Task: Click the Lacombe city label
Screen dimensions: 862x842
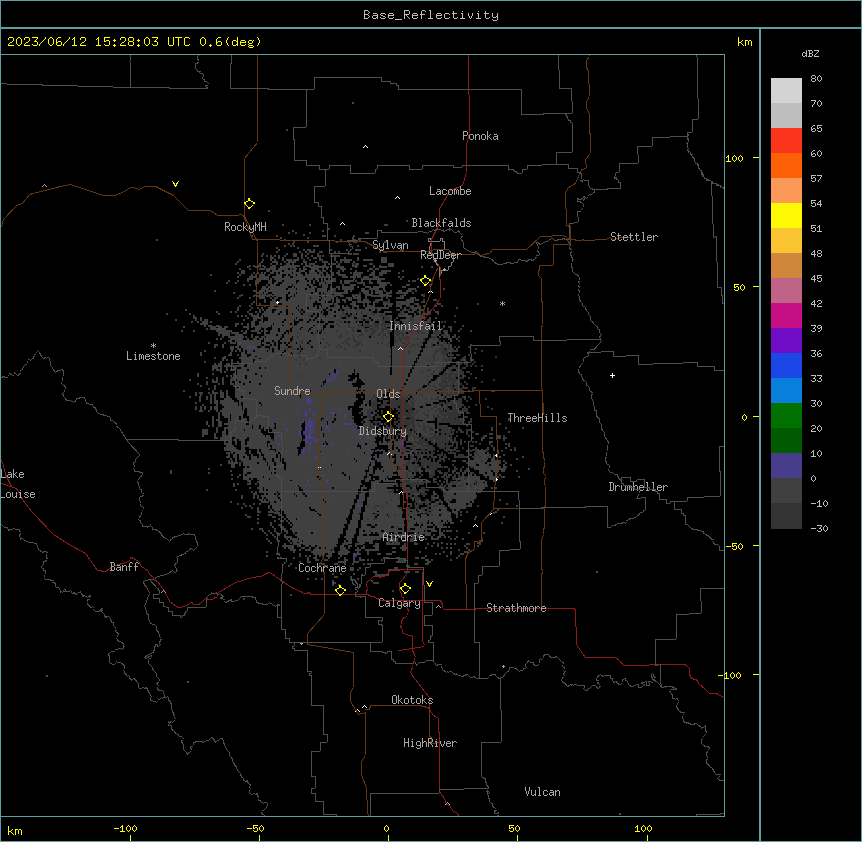Action: [450, 191]
